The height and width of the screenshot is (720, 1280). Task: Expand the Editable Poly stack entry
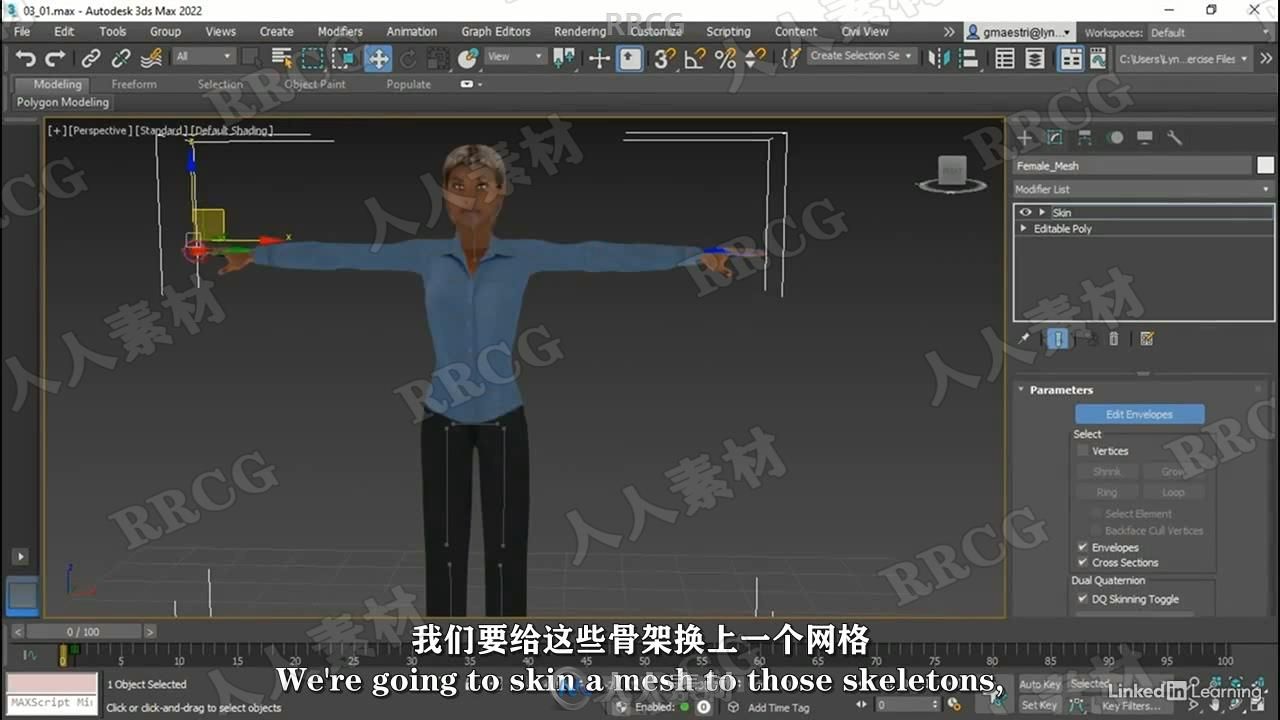pos(1023,229)
